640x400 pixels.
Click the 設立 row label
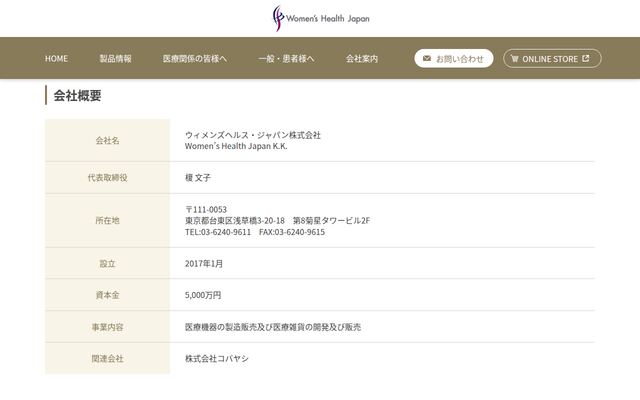point(107,264)
